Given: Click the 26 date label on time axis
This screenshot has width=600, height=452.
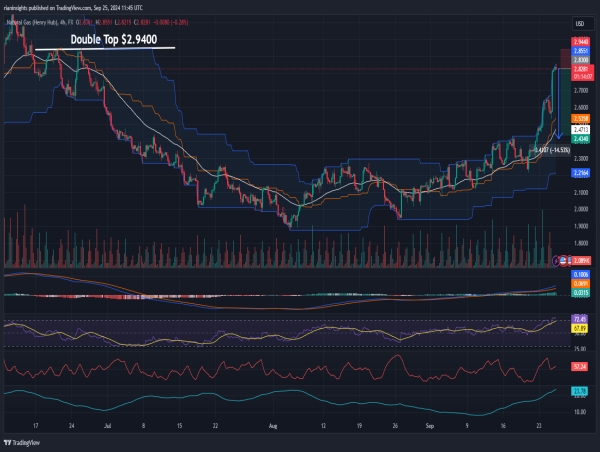Looking at the screenshot, I should pos(395,426).
